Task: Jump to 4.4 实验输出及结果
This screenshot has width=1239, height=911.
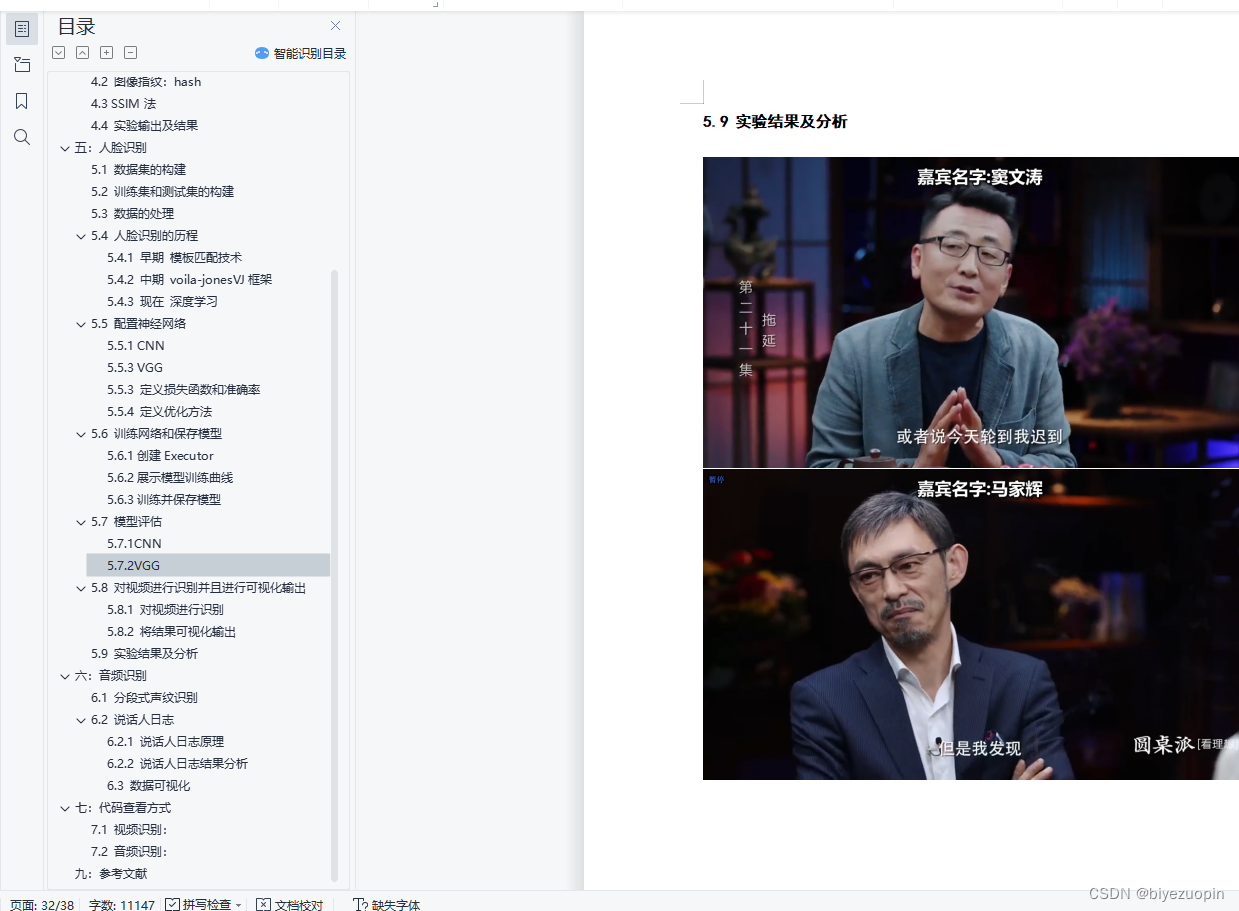Action: (144, 126)
